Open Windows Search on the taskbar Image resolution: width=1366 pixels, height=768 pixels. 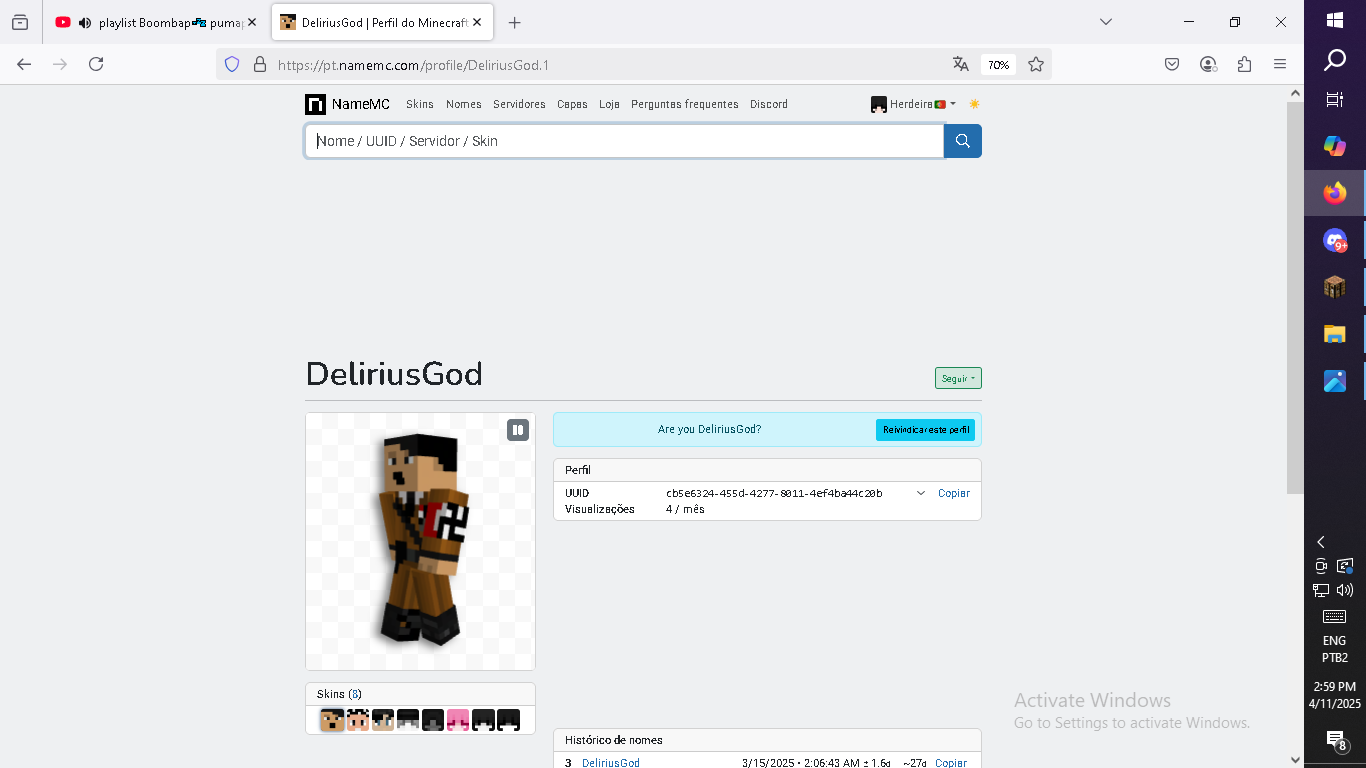[x=1335, y=61]
